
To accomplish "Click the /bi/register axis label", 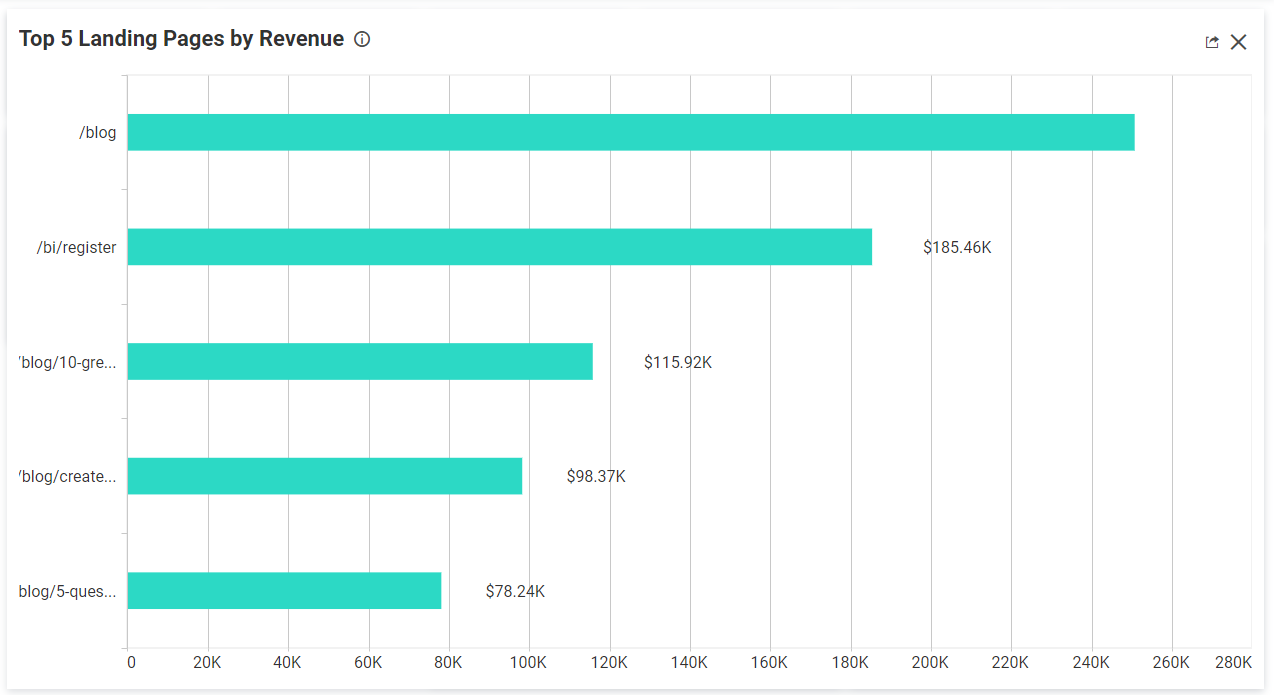I will click(x=79, y=247).
